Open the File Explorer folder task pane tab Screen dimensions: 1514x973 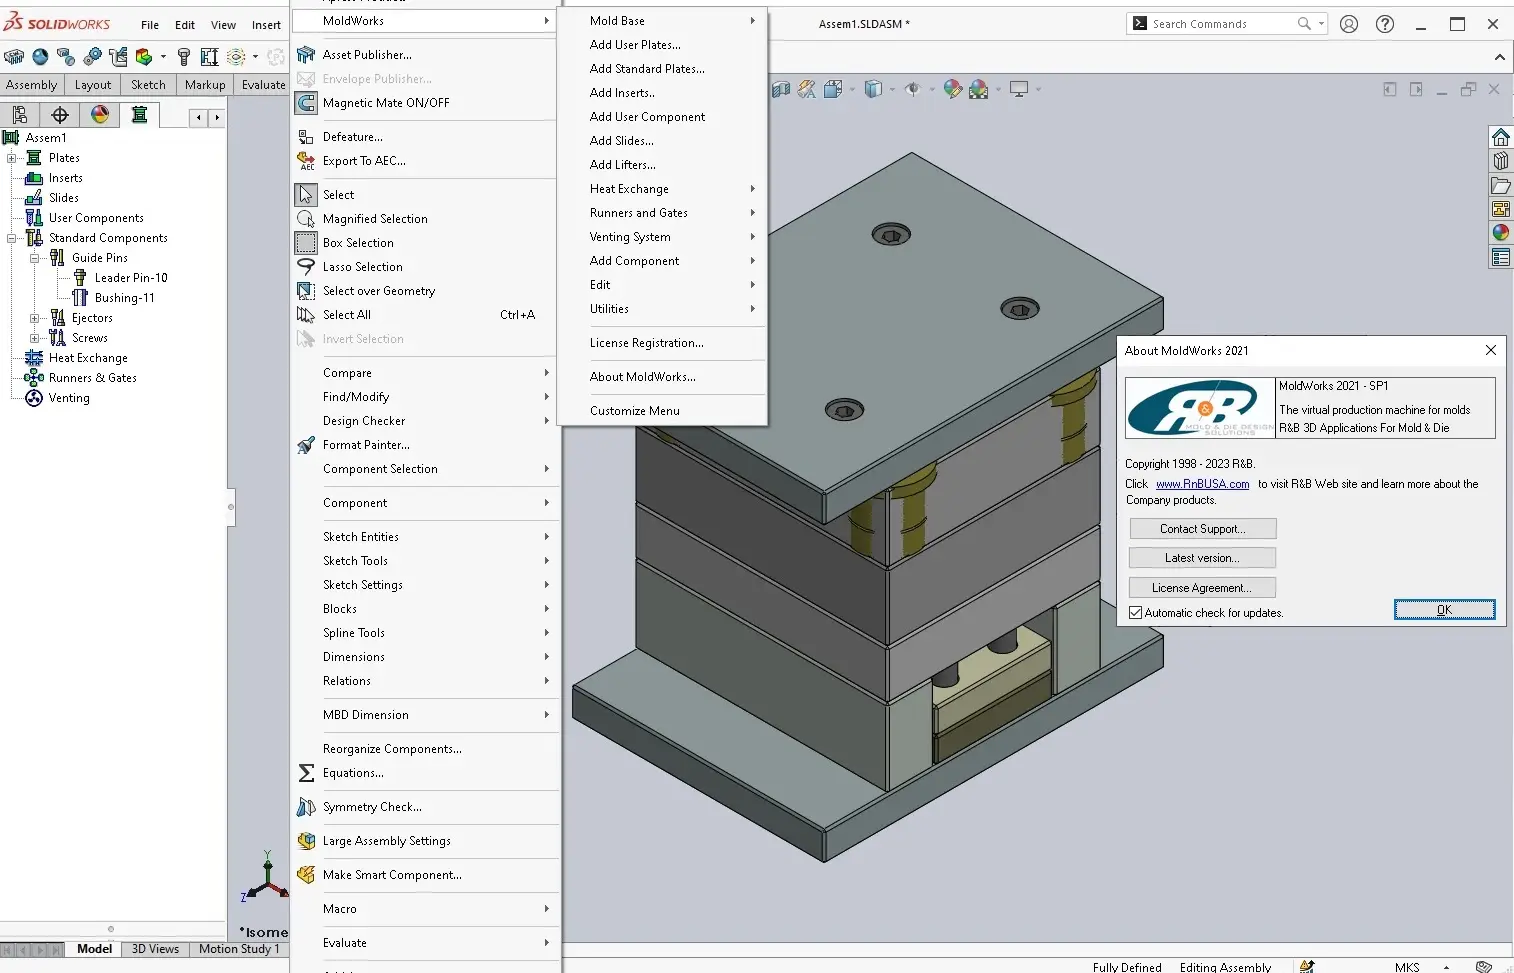(x=1501, y=185)
